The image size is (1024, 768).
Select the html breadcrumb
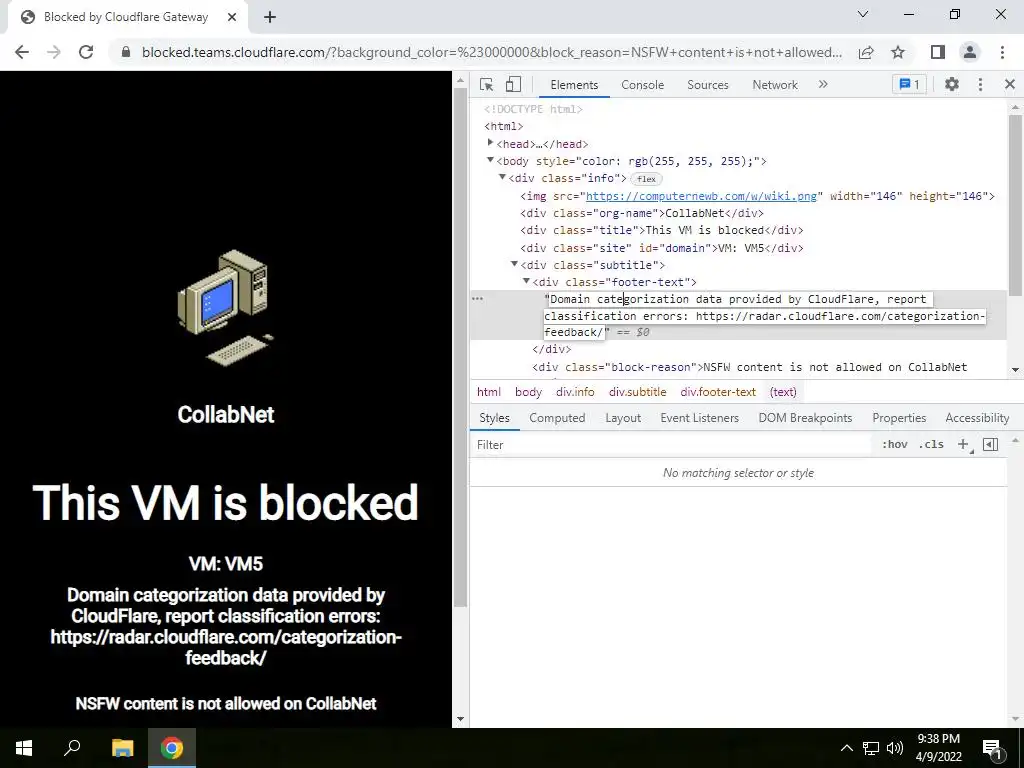488,392
